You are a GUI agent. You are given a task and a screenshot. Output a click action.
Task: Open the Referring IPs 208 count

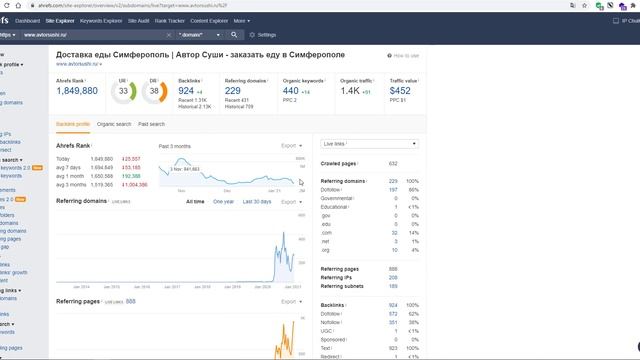[x=393, y=278]
